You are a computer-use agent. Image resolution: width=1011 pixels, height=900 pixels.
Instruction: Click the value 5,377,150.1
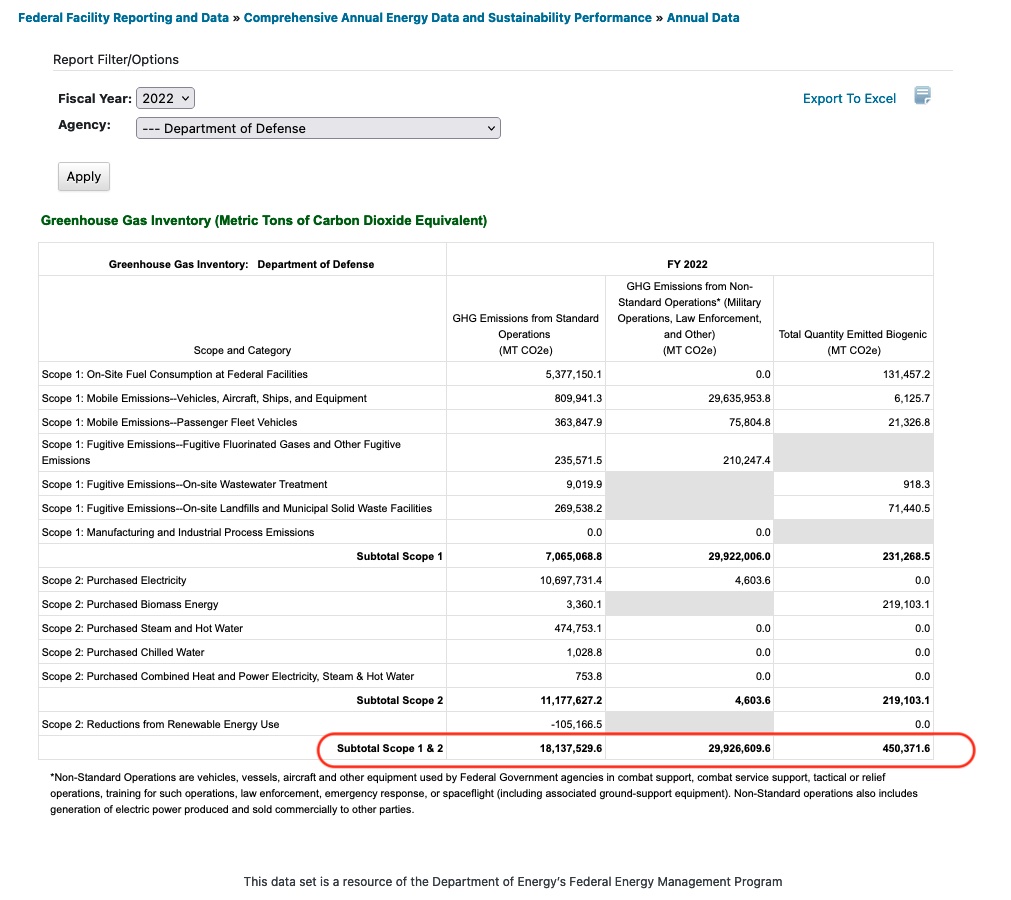[573, 375]
